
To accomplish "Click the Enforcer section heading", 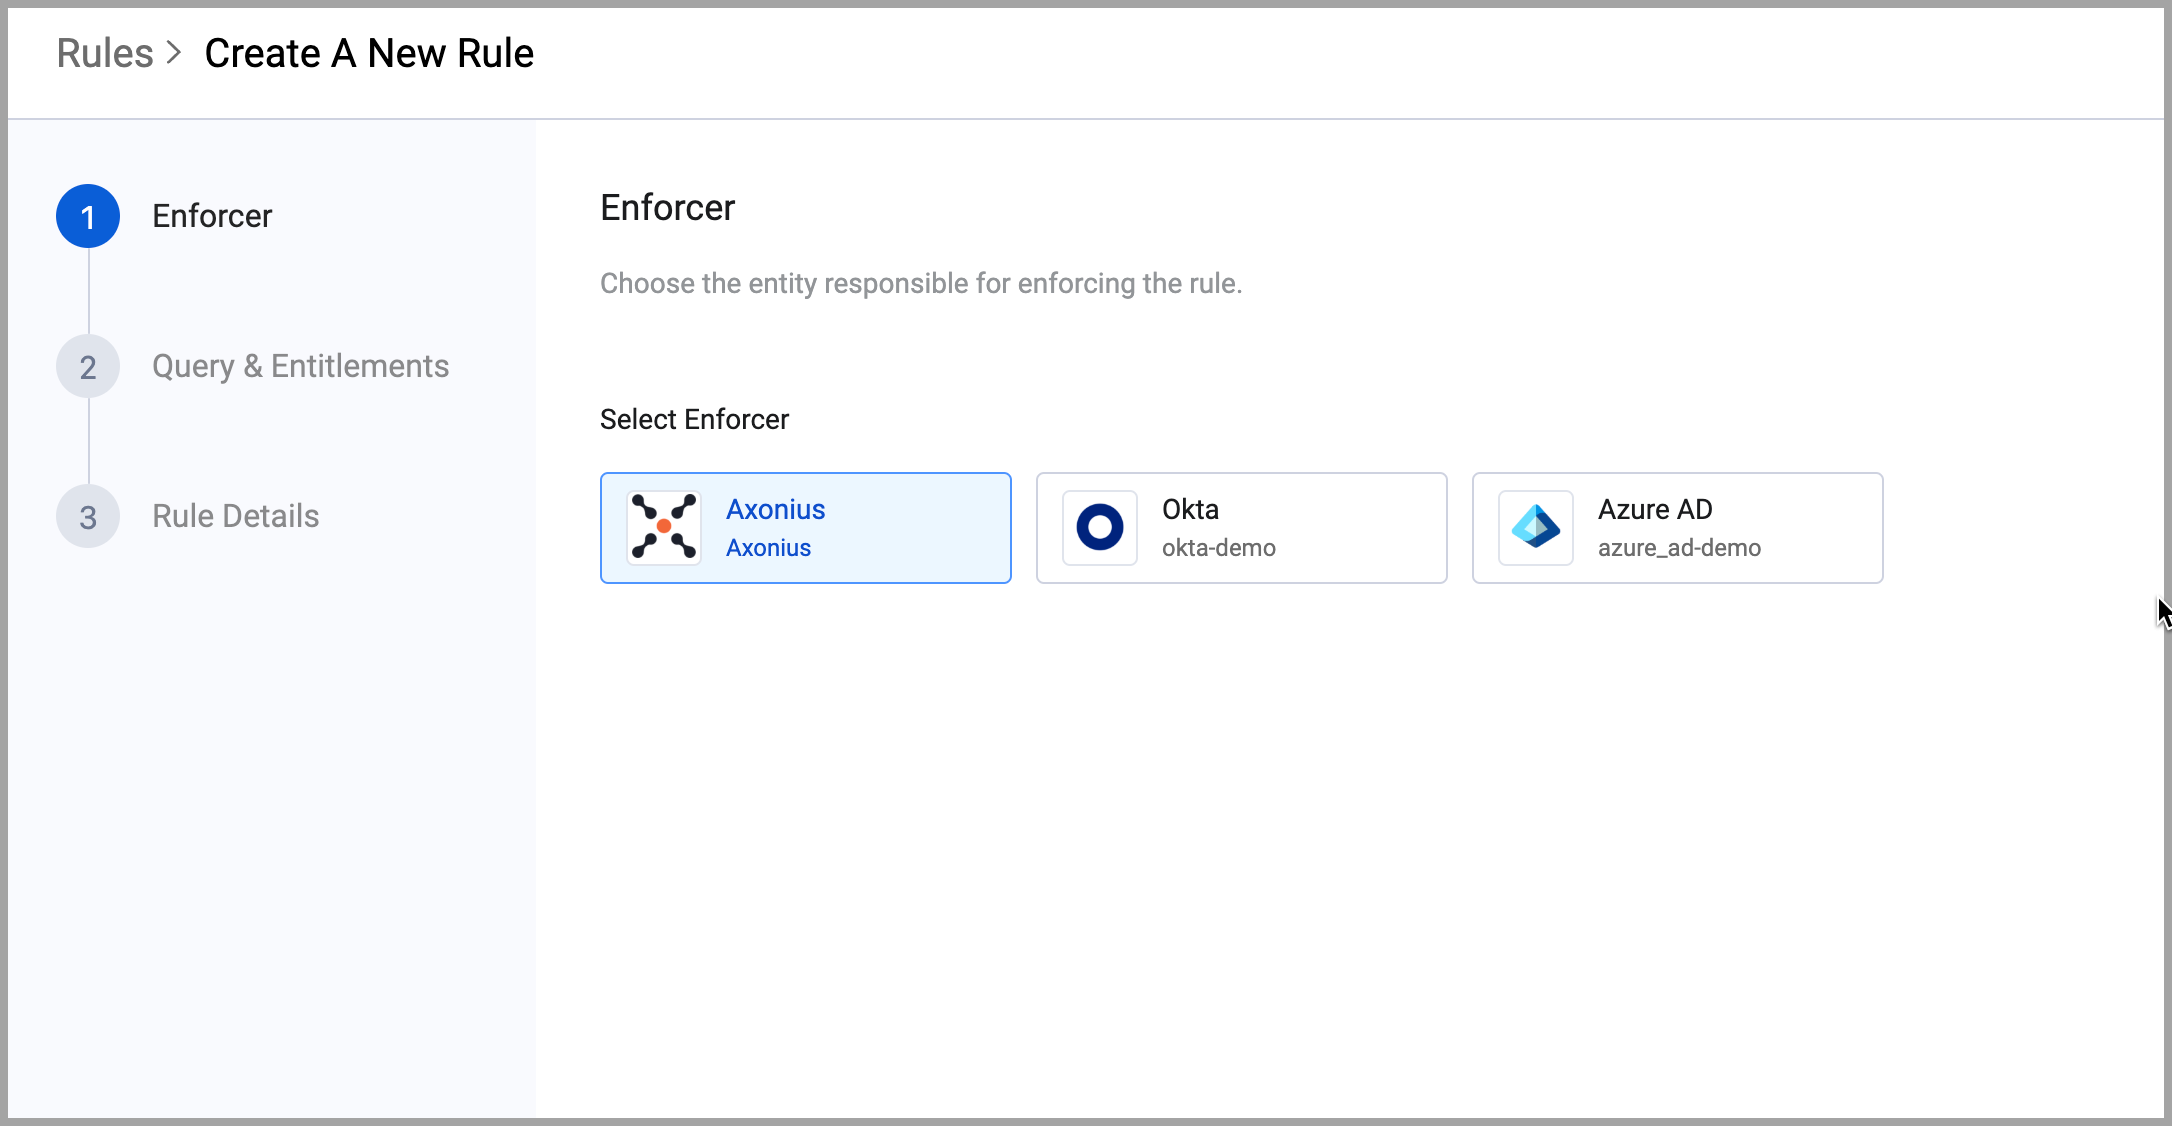I will coord(667,208).
